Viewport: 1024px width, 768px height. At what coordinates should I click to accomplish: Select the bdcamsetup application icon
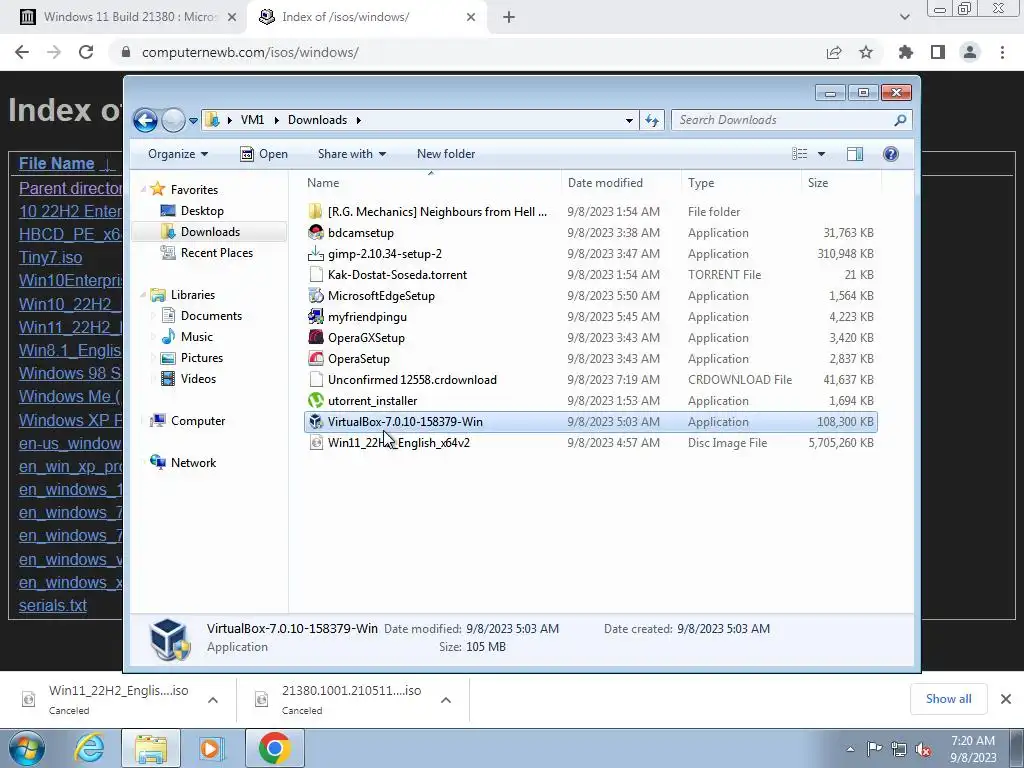click(x=316, y=232)
